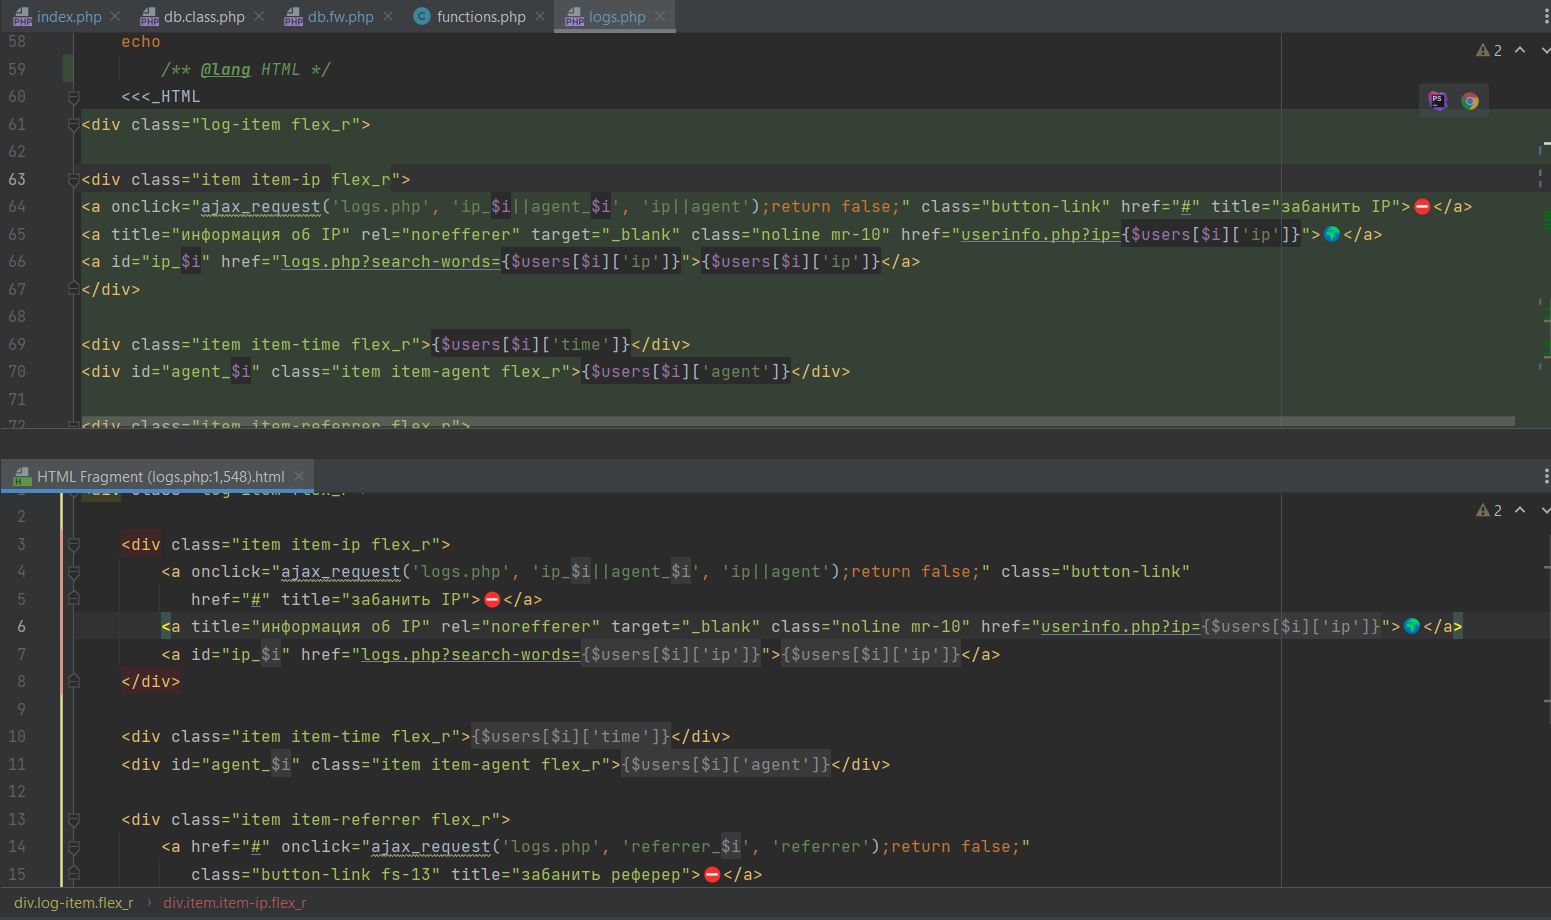This screenshot has height=920, width=1551.
Task: Click title="забанить реферер" on fragment line 15
Action: point(576,875)
